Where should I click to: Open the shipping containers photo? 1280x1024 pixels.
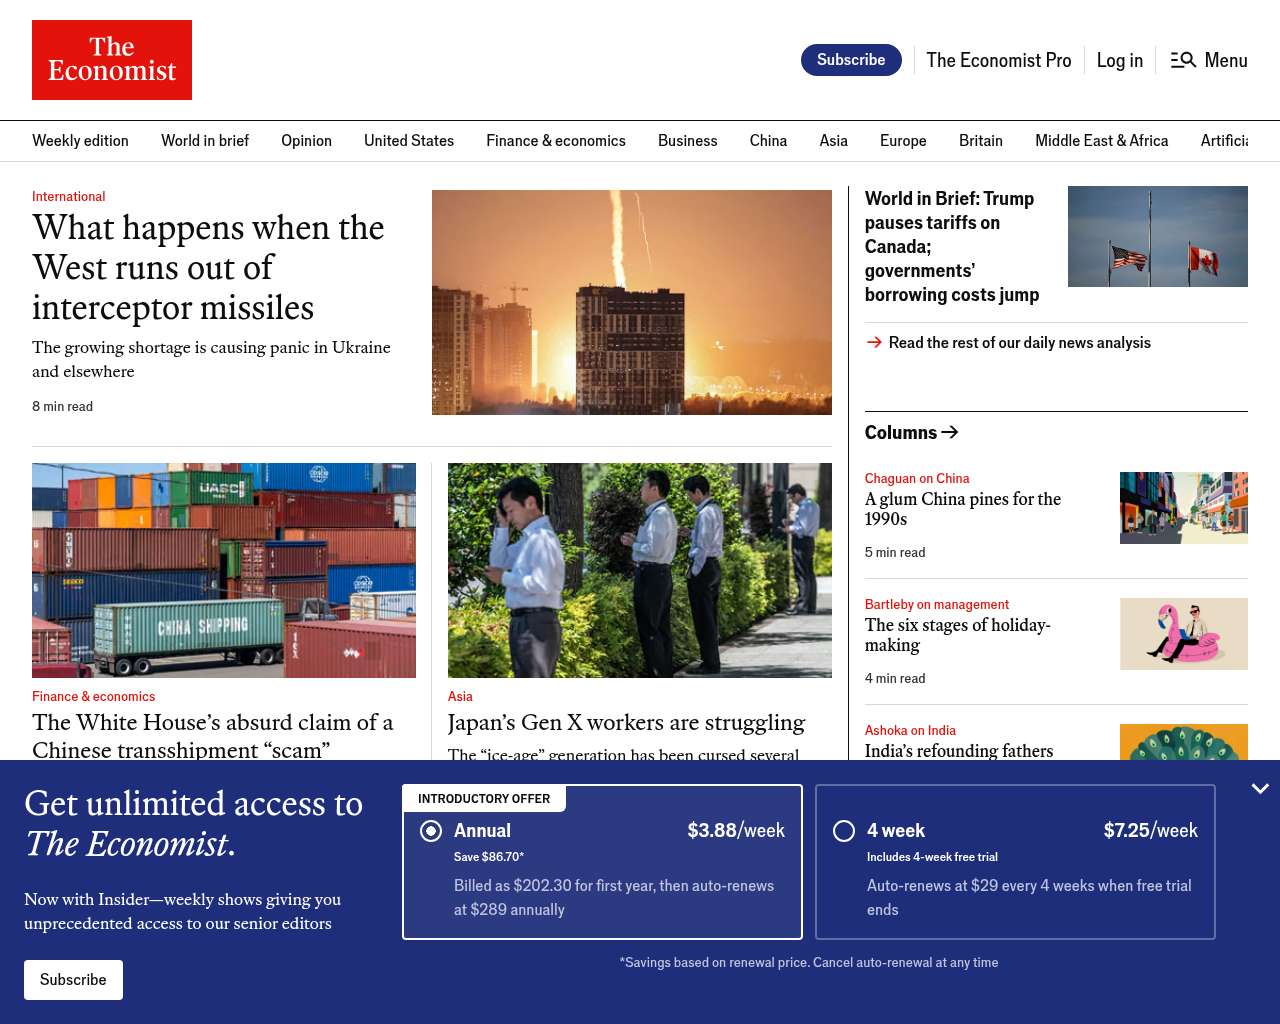click(224, 570)
